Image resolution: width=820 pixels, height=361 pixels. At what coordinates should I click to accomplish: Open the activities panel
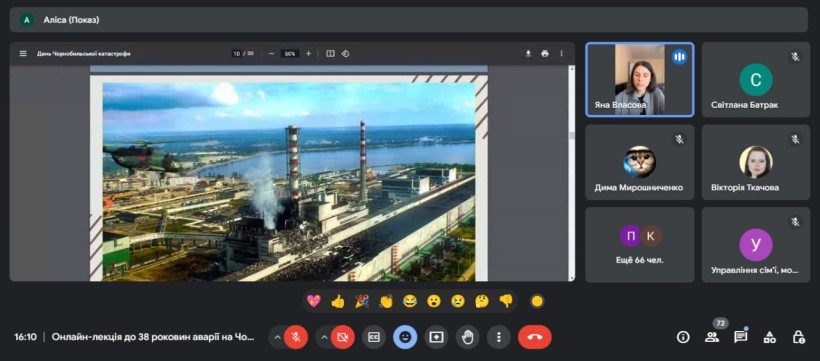tap(769, 337)
